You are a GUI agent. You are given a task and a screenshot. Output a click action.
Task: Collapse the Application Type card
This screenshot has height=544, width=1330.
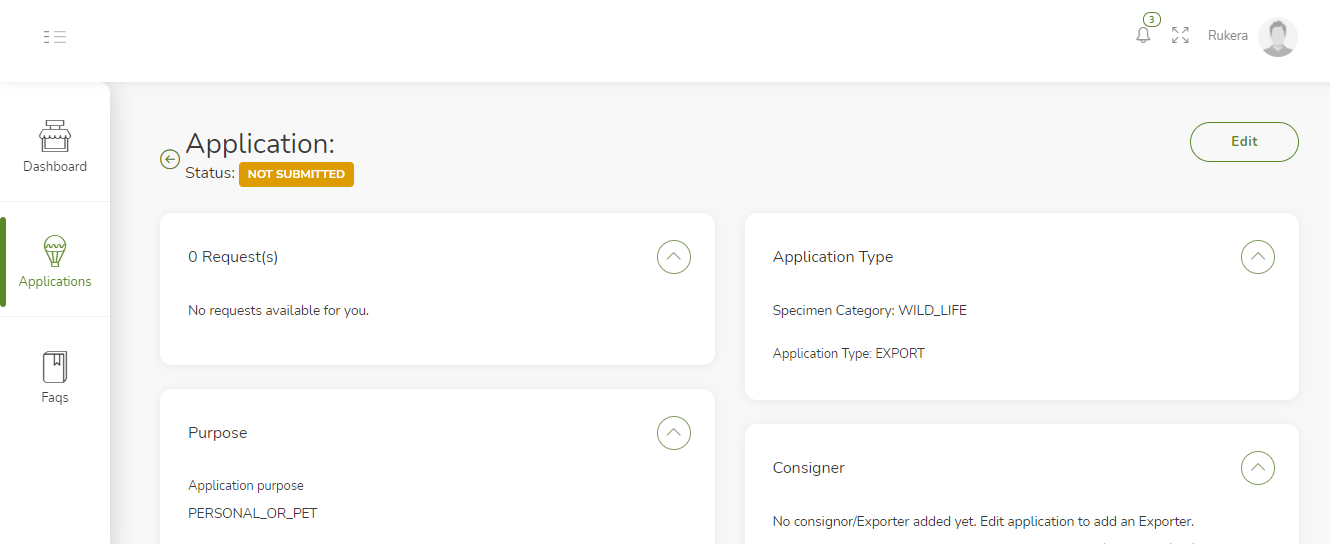click(x=1257, y=257)
